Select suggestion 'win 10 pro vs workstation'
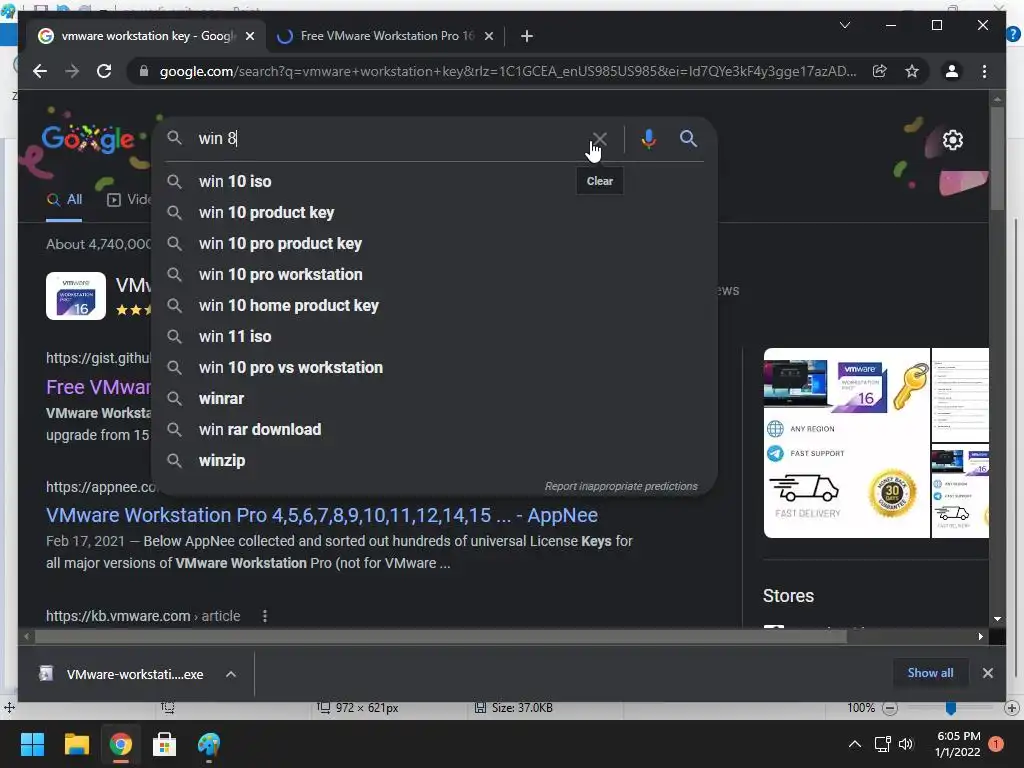Screen dimensions: 1024x768 click(x=434, y=368)
